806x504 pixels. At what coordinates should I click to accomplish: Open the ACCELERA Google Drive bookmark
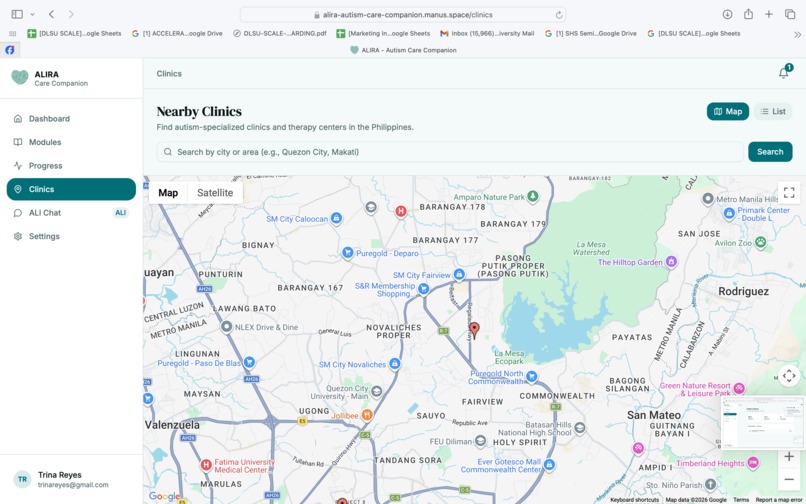177,33
